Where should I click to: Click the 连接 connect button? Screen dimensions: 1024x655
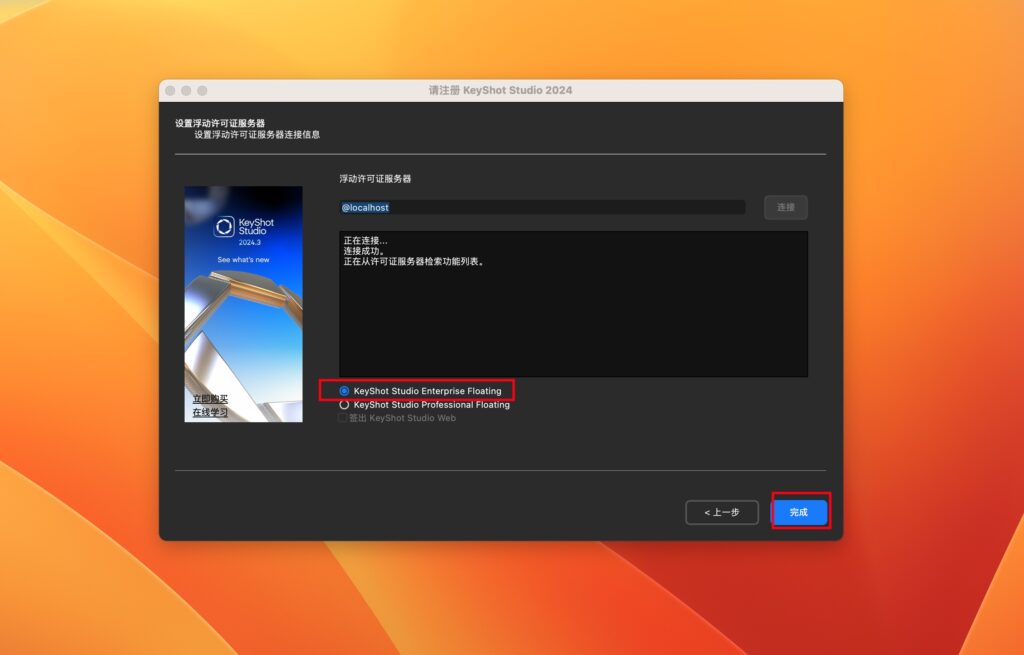click(786, 206)
